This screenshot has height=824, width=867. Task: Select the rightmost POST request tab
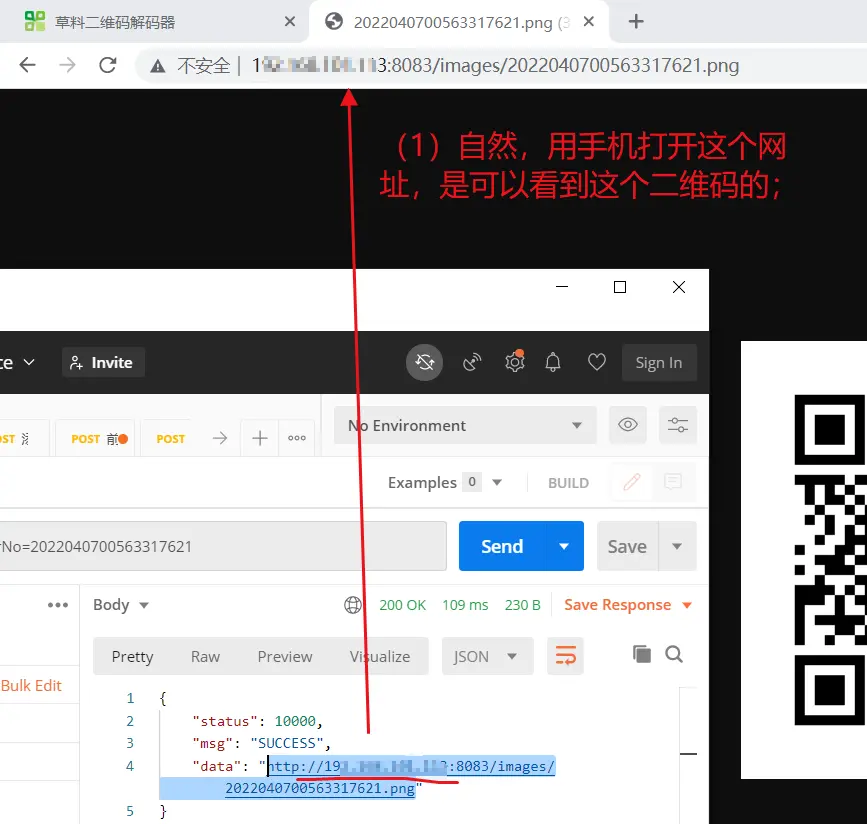coord(170,439)
